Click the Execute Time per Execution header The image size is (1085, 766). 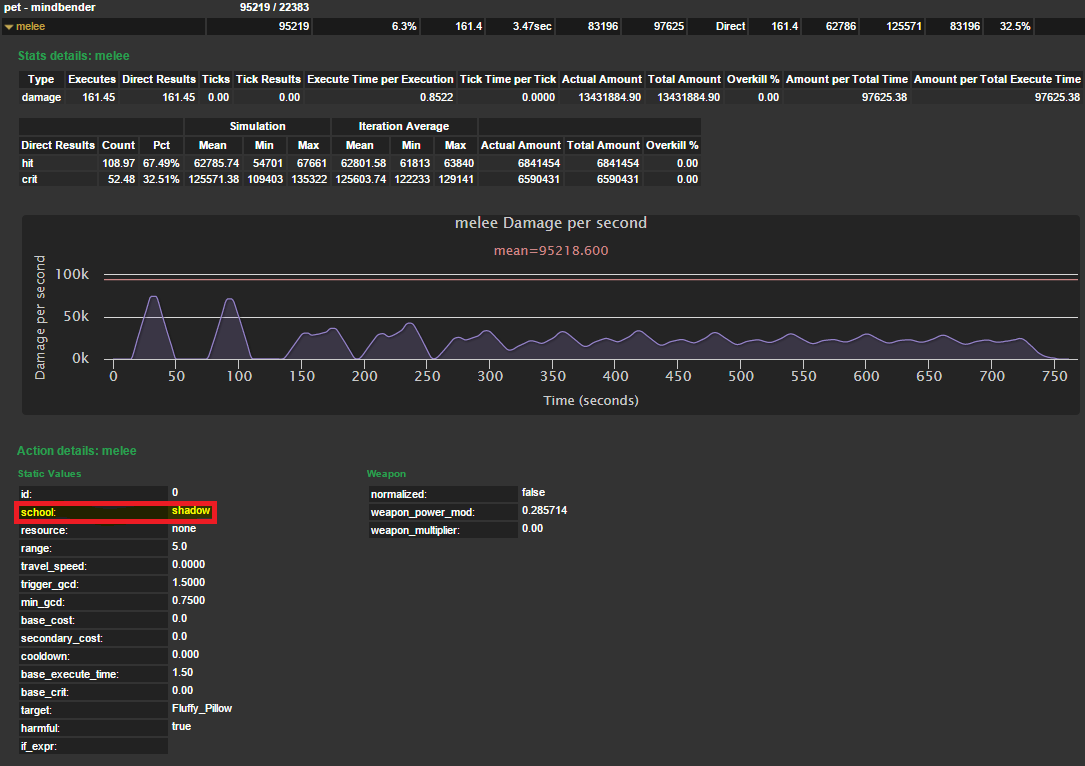pyautogui.click(x=381, y=79)
